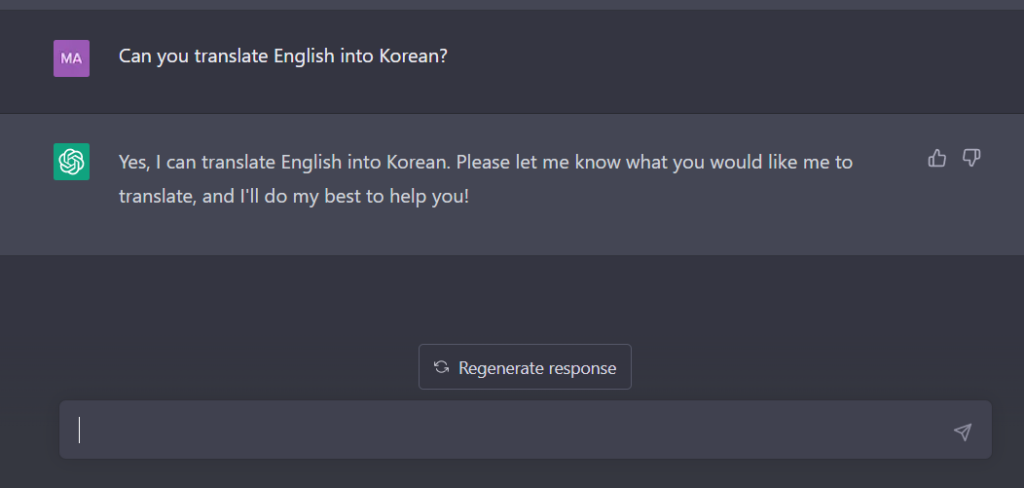
Task: Focus the message input field
Action: point(526,430)
